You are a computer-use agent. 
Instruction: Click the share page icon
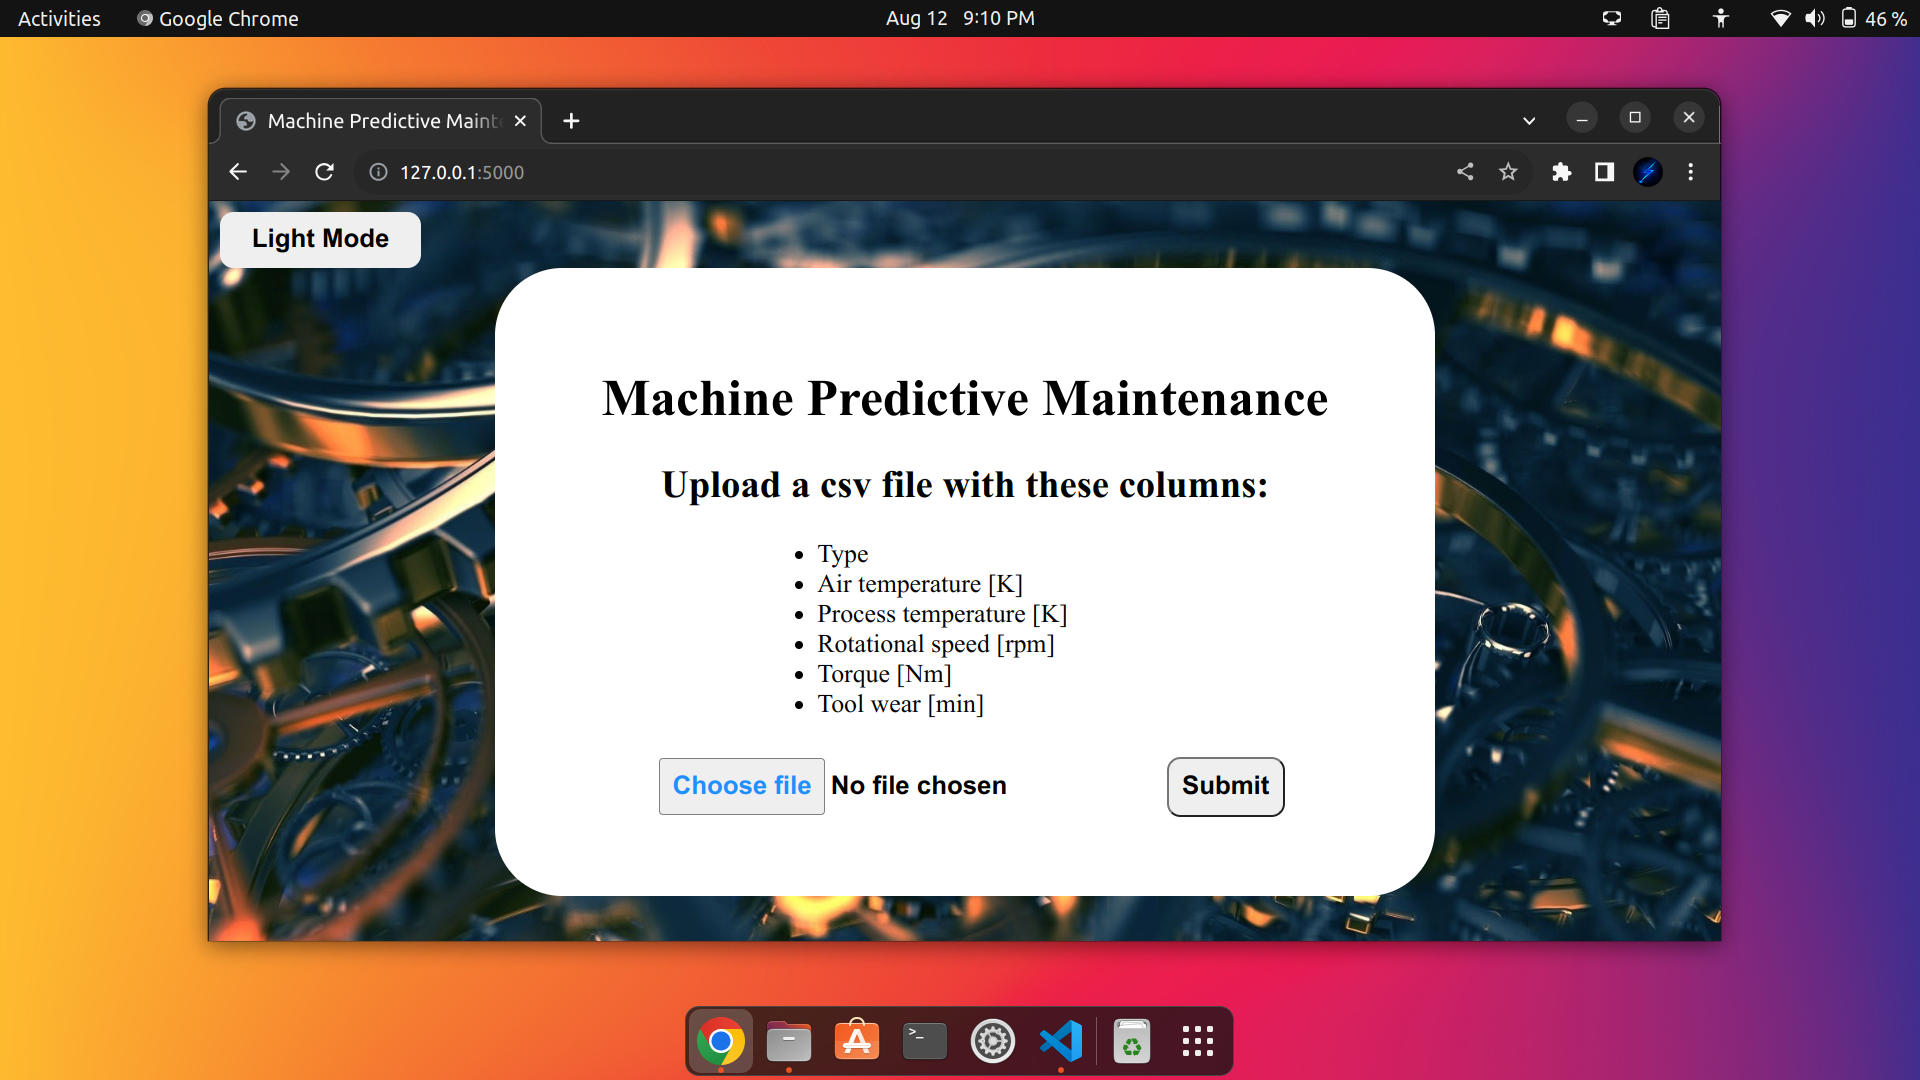[1465, 172]
